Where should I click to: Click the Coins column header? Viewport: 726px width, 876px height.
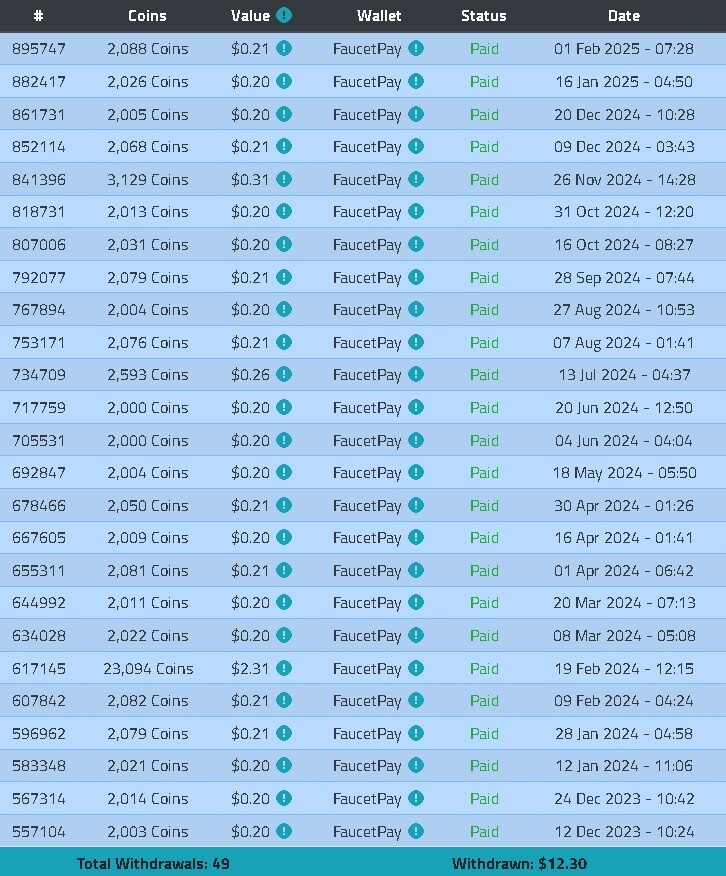point(147,16)
